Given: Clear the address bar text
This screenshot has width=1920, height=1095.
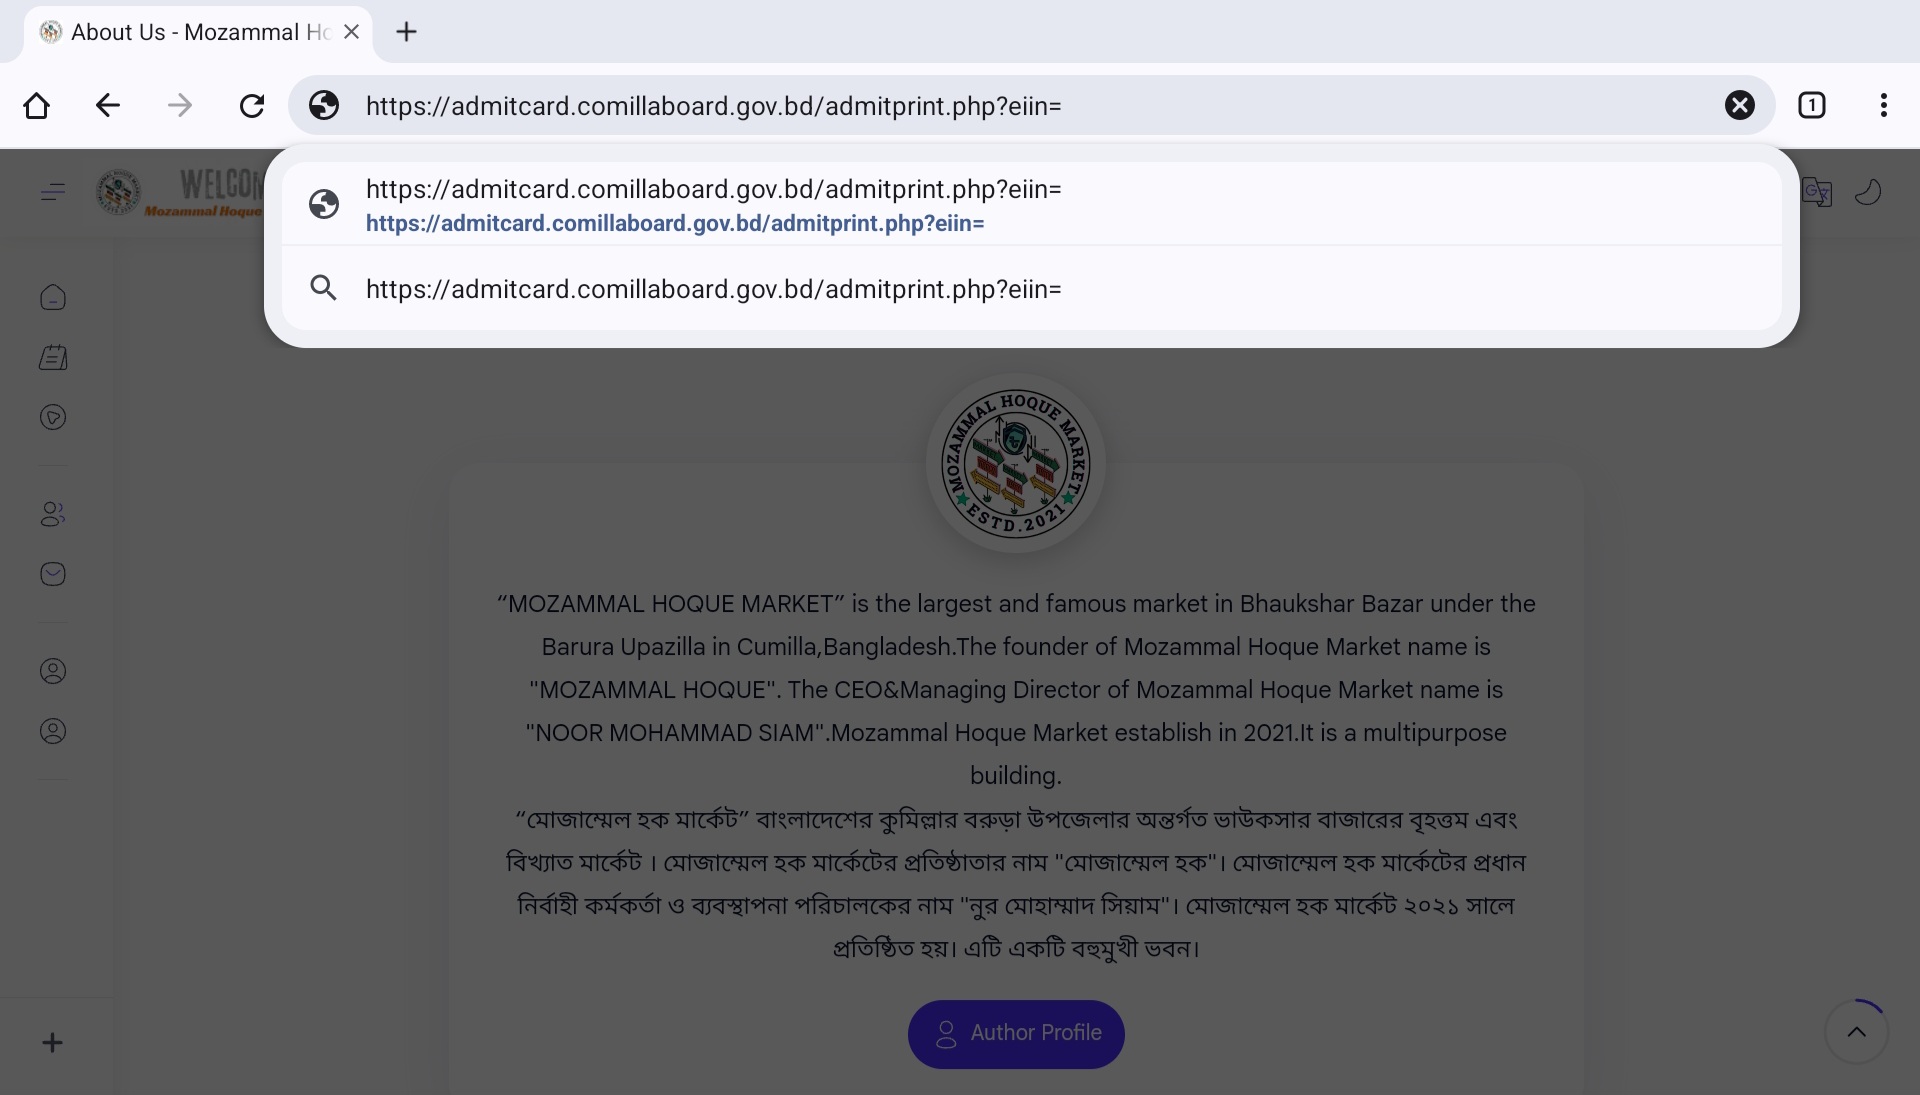Looking at the screenshot, I should pyautogui.click(x=1740, y=105).
